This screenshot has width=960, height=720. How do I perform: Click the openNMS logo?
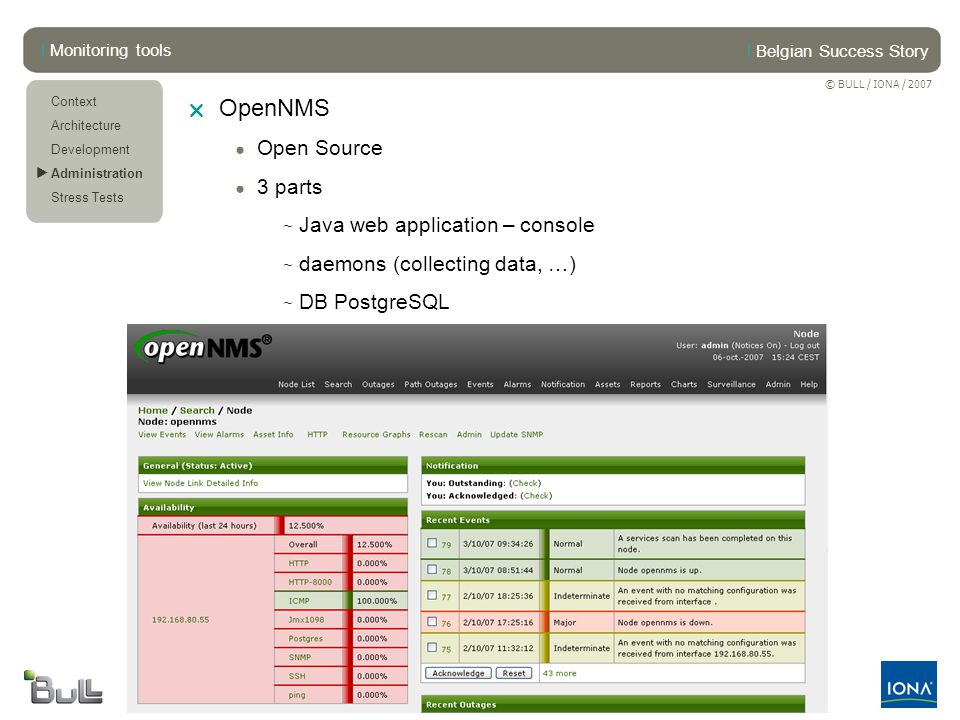(203, 347)
